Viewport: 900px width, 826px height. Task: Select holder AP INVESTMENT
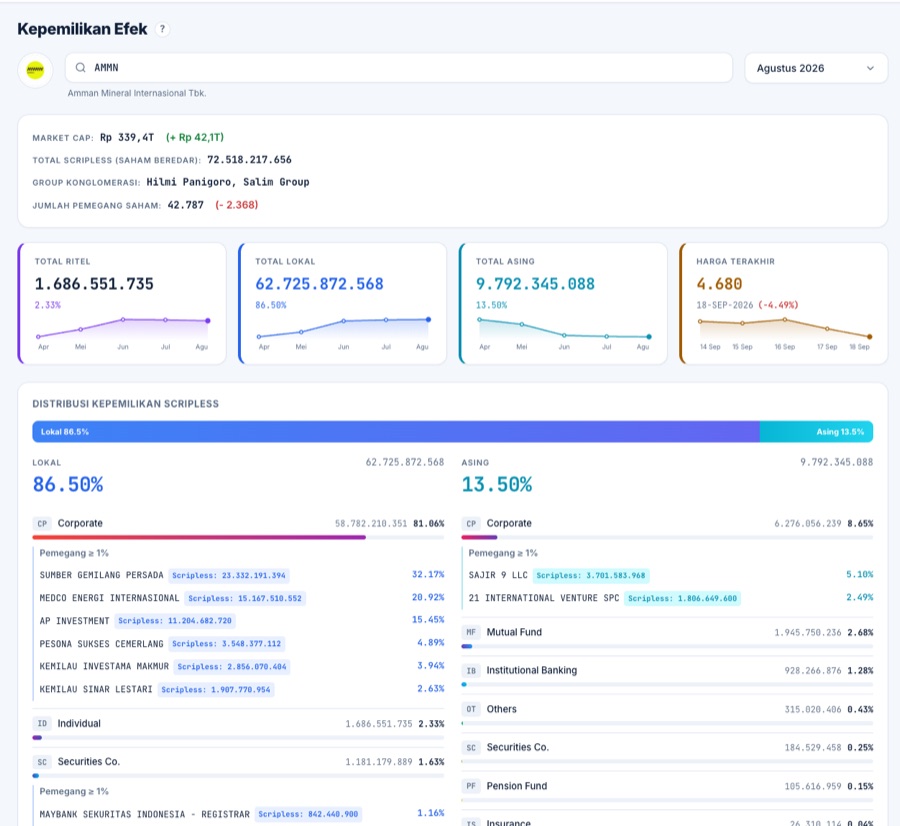74,621
